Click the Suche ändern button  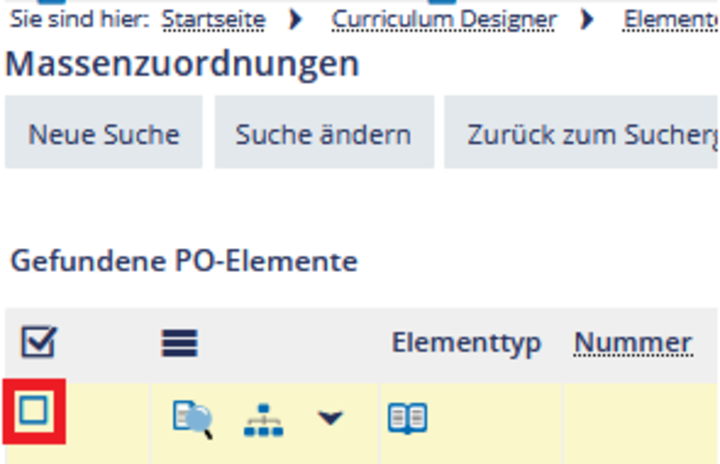coord(324,132)
